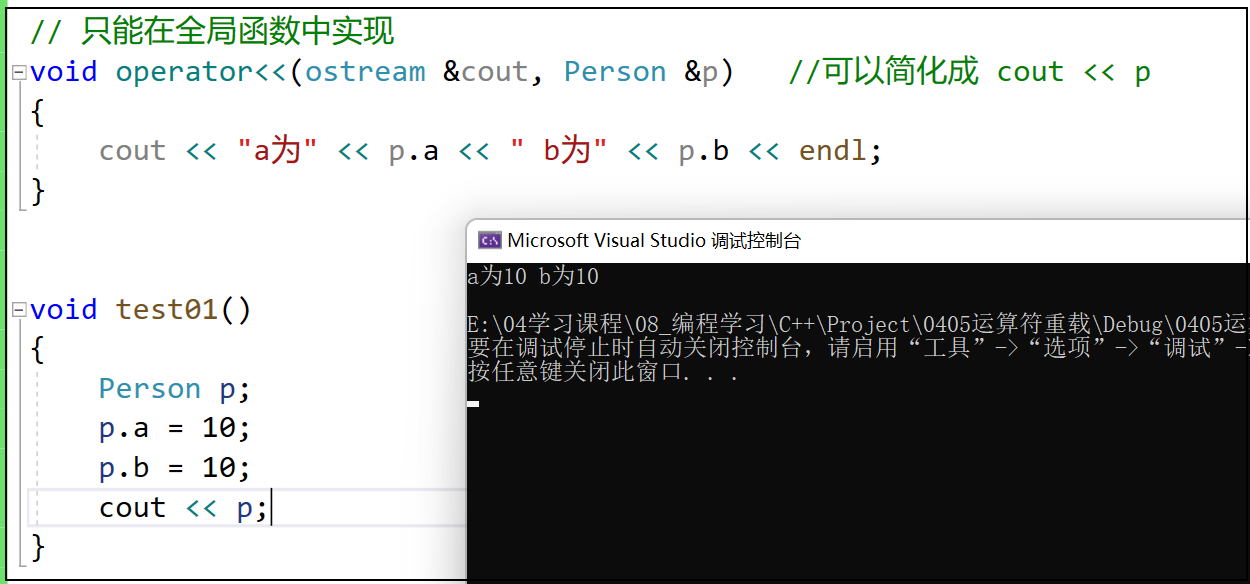The image size is (1250, 584).
Task: Click the comment after the operator<< signature
Action: coord(968,72)
